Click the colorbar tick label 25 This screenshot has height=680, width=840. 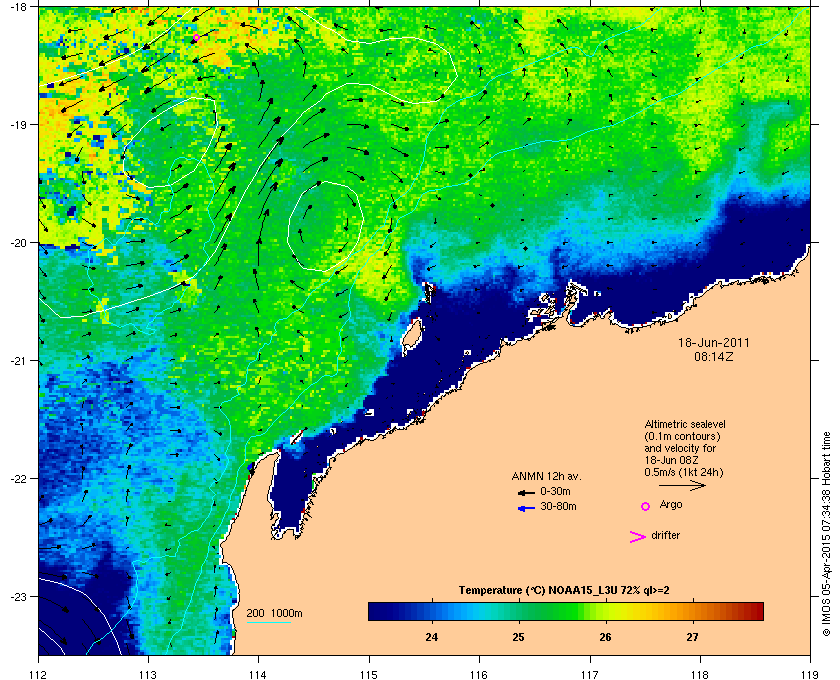(x=519, y=637)
